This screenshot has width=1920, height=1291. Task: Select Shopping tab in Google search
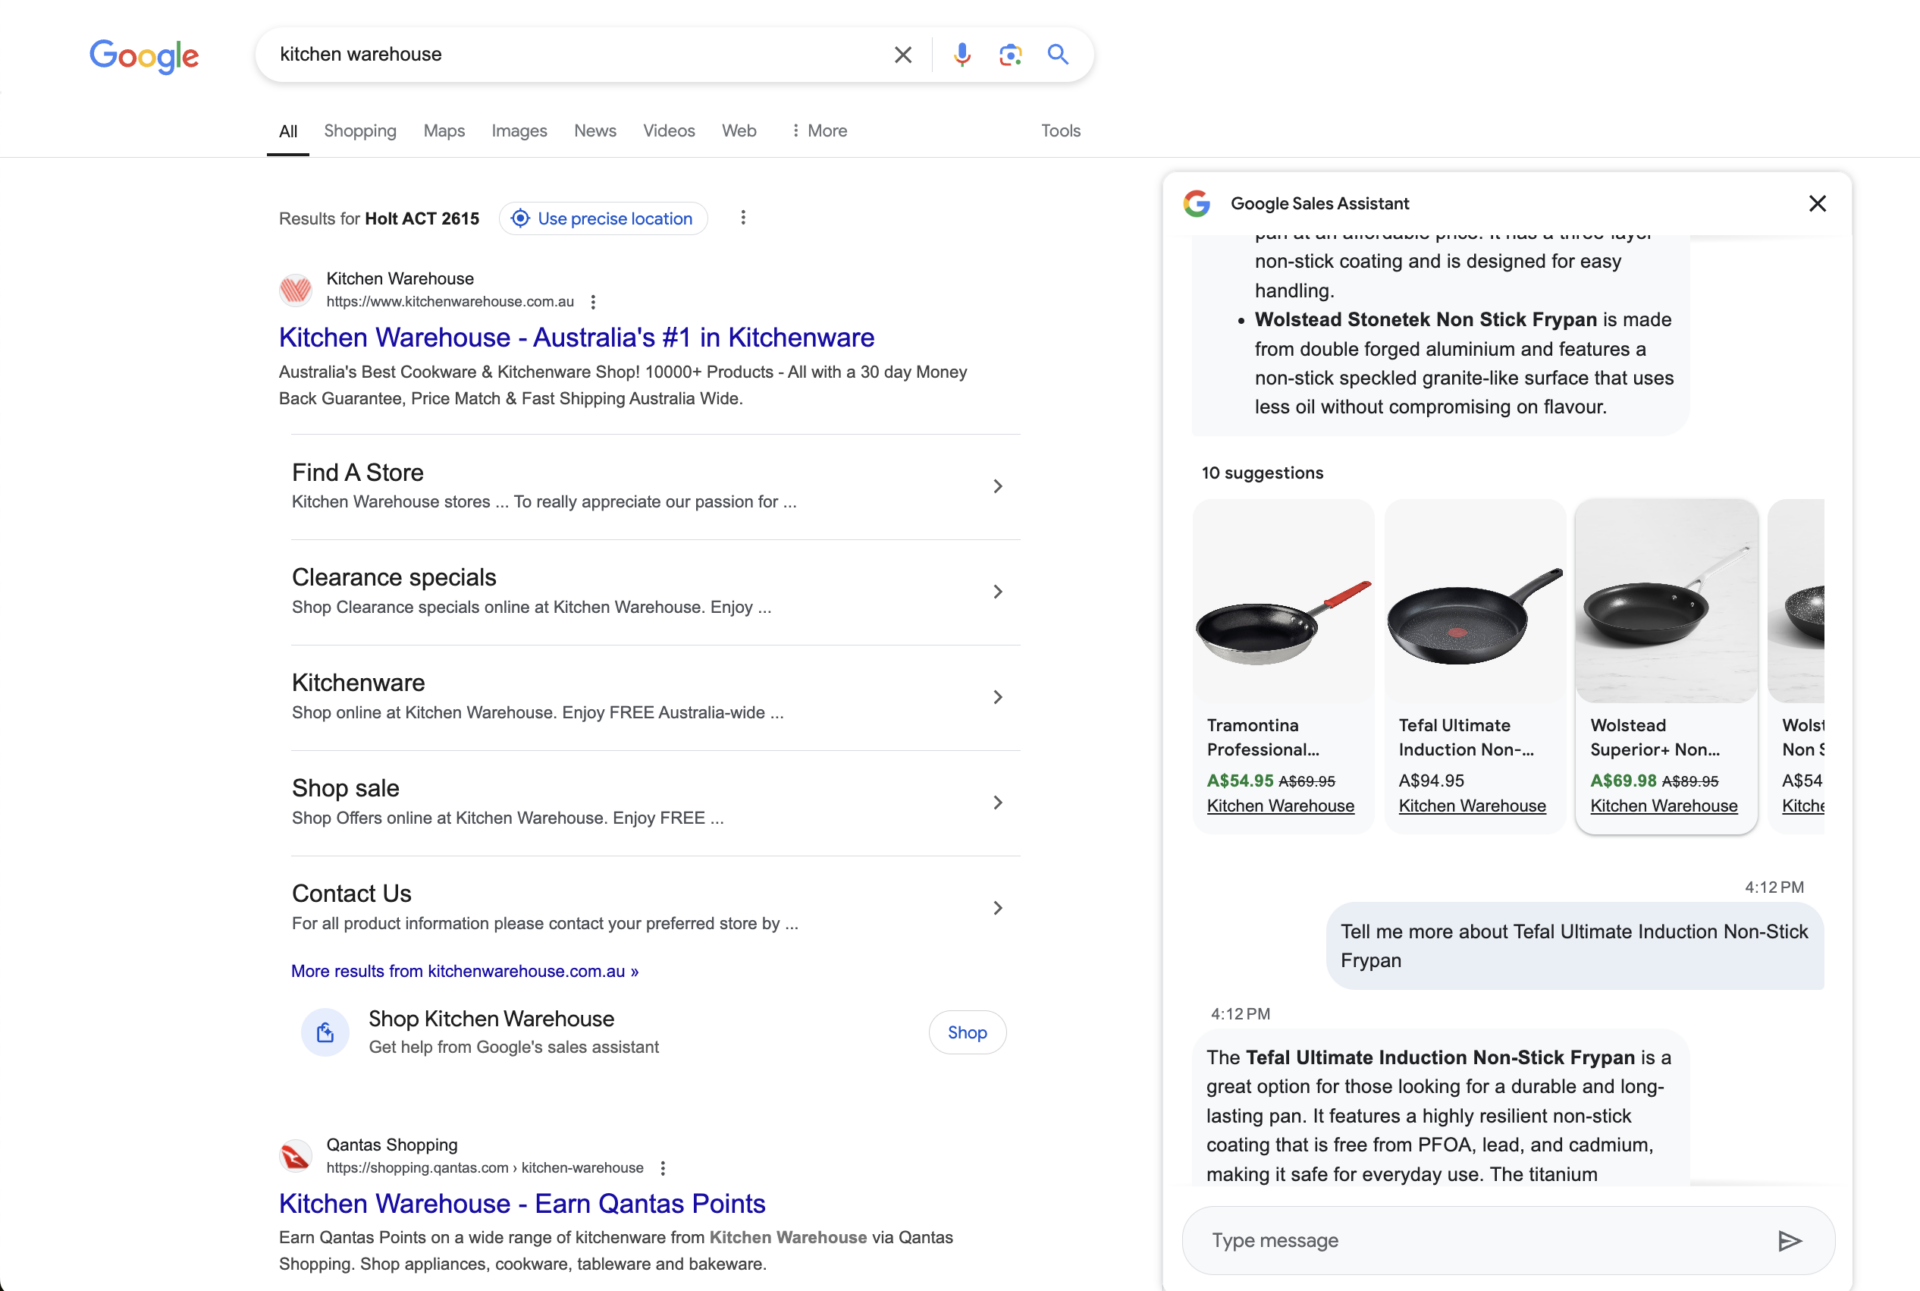[360, 130]
